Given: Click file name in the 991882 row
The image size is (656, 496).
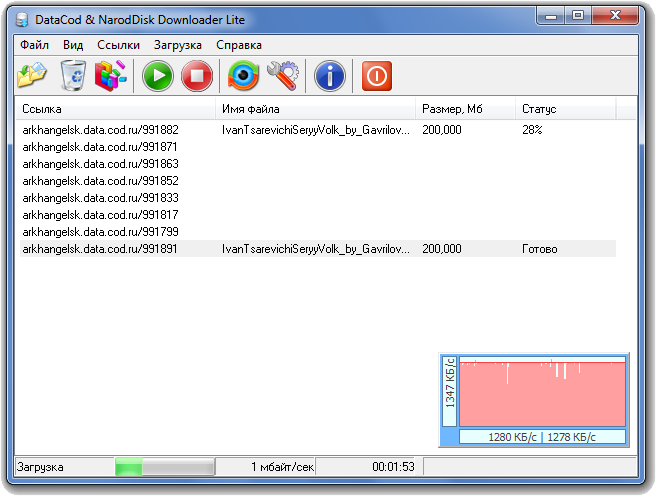Looking at the screenshot, I should click(x=316, y=130).
